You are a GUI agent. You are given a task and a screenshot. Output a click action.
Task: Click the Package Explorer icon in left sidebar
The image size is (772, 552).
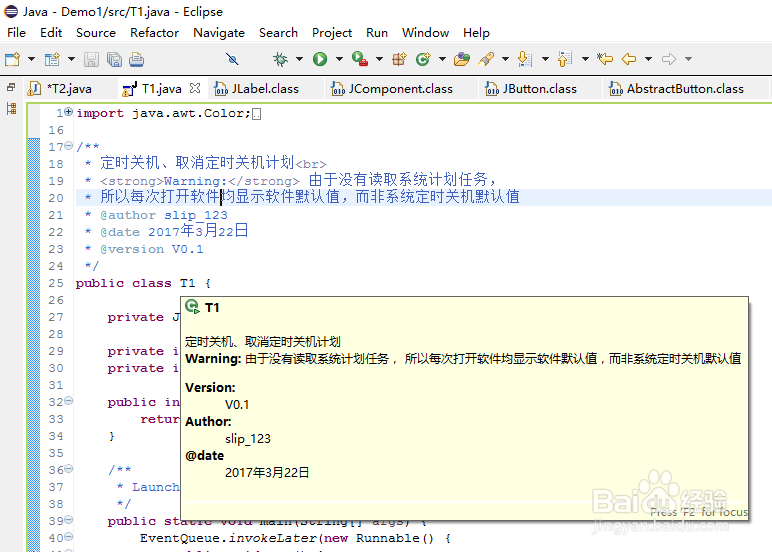click(11, 108)
